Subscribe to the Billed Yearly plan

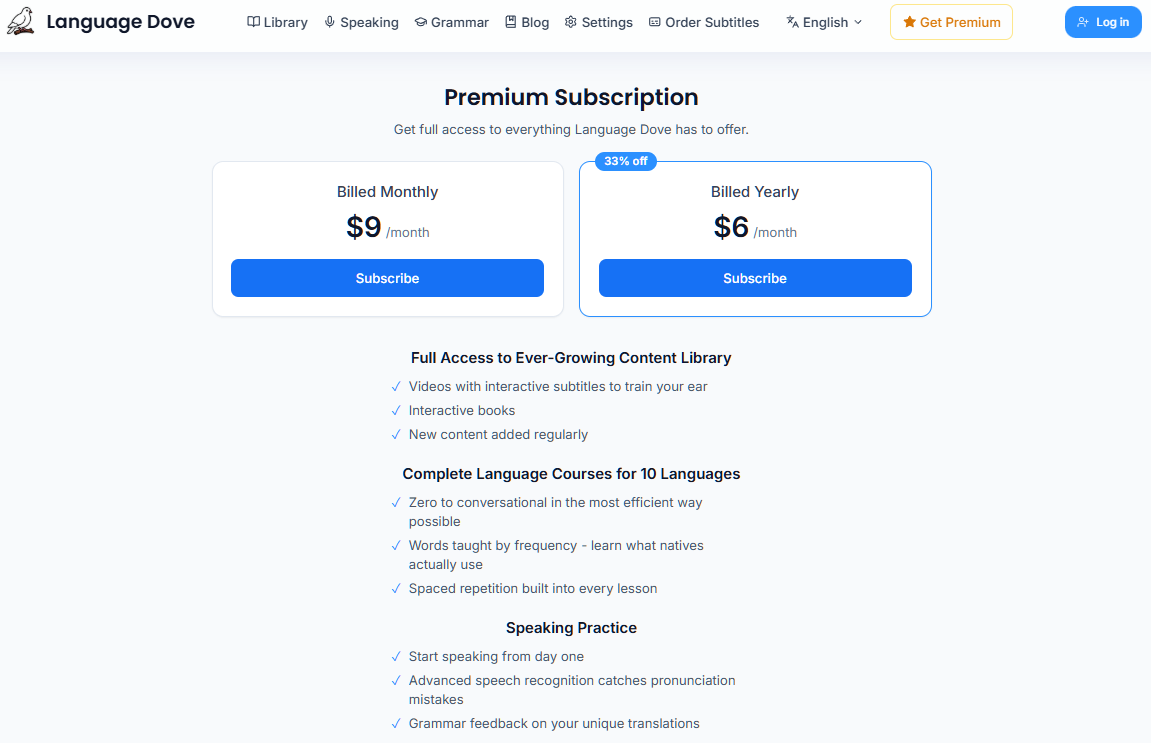coord(755,278)
